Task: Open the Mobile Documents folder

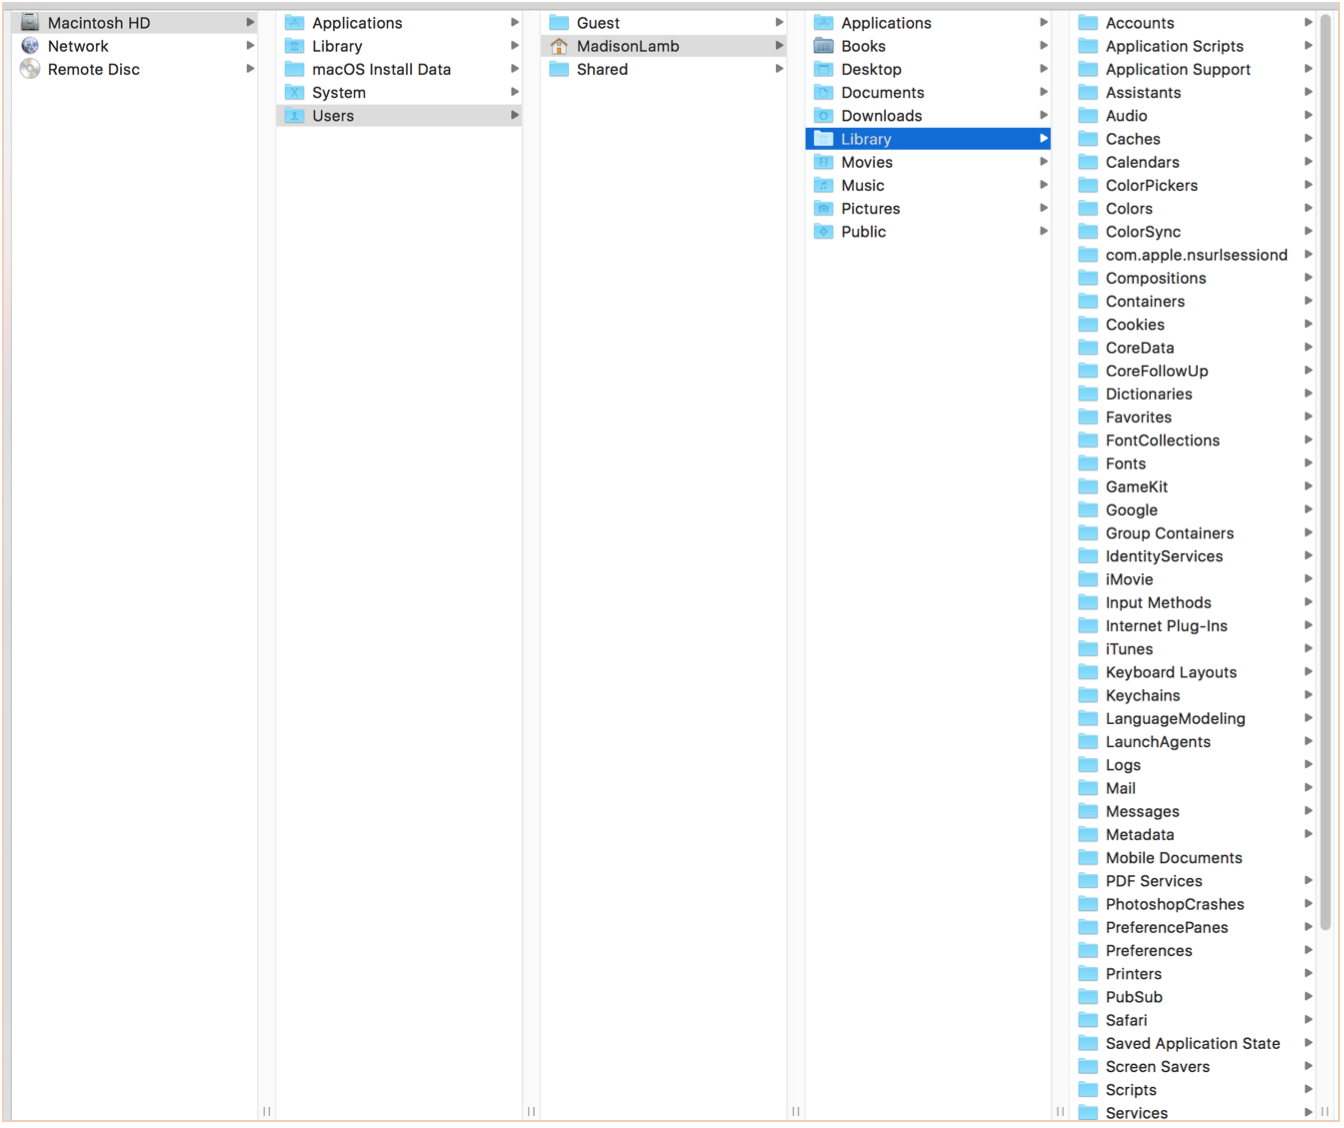Action: 1173,857
